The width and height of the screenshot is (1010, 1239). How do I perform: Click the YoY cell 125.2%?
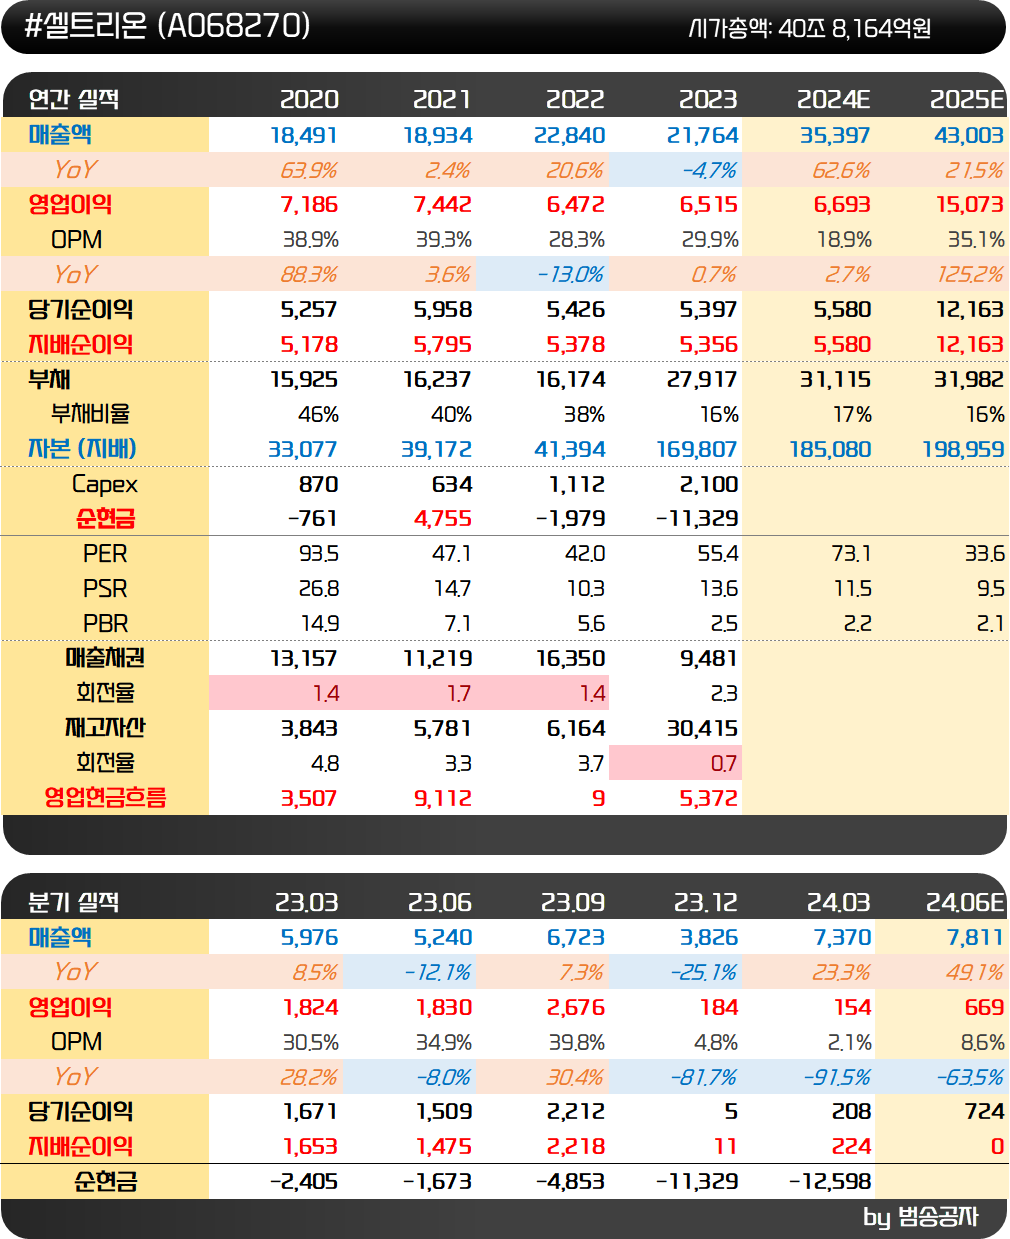970,275
